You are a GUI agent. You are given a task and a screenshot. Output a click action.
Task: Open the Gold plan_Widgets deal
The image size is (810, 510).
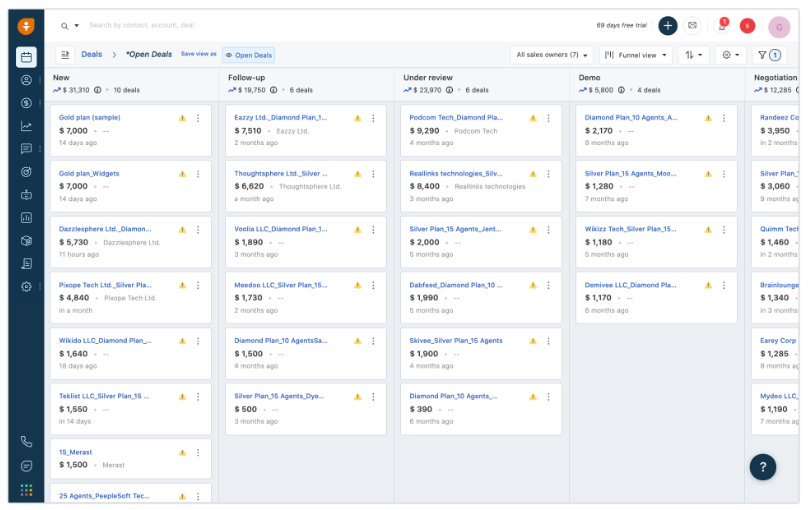tap(89, 174)
